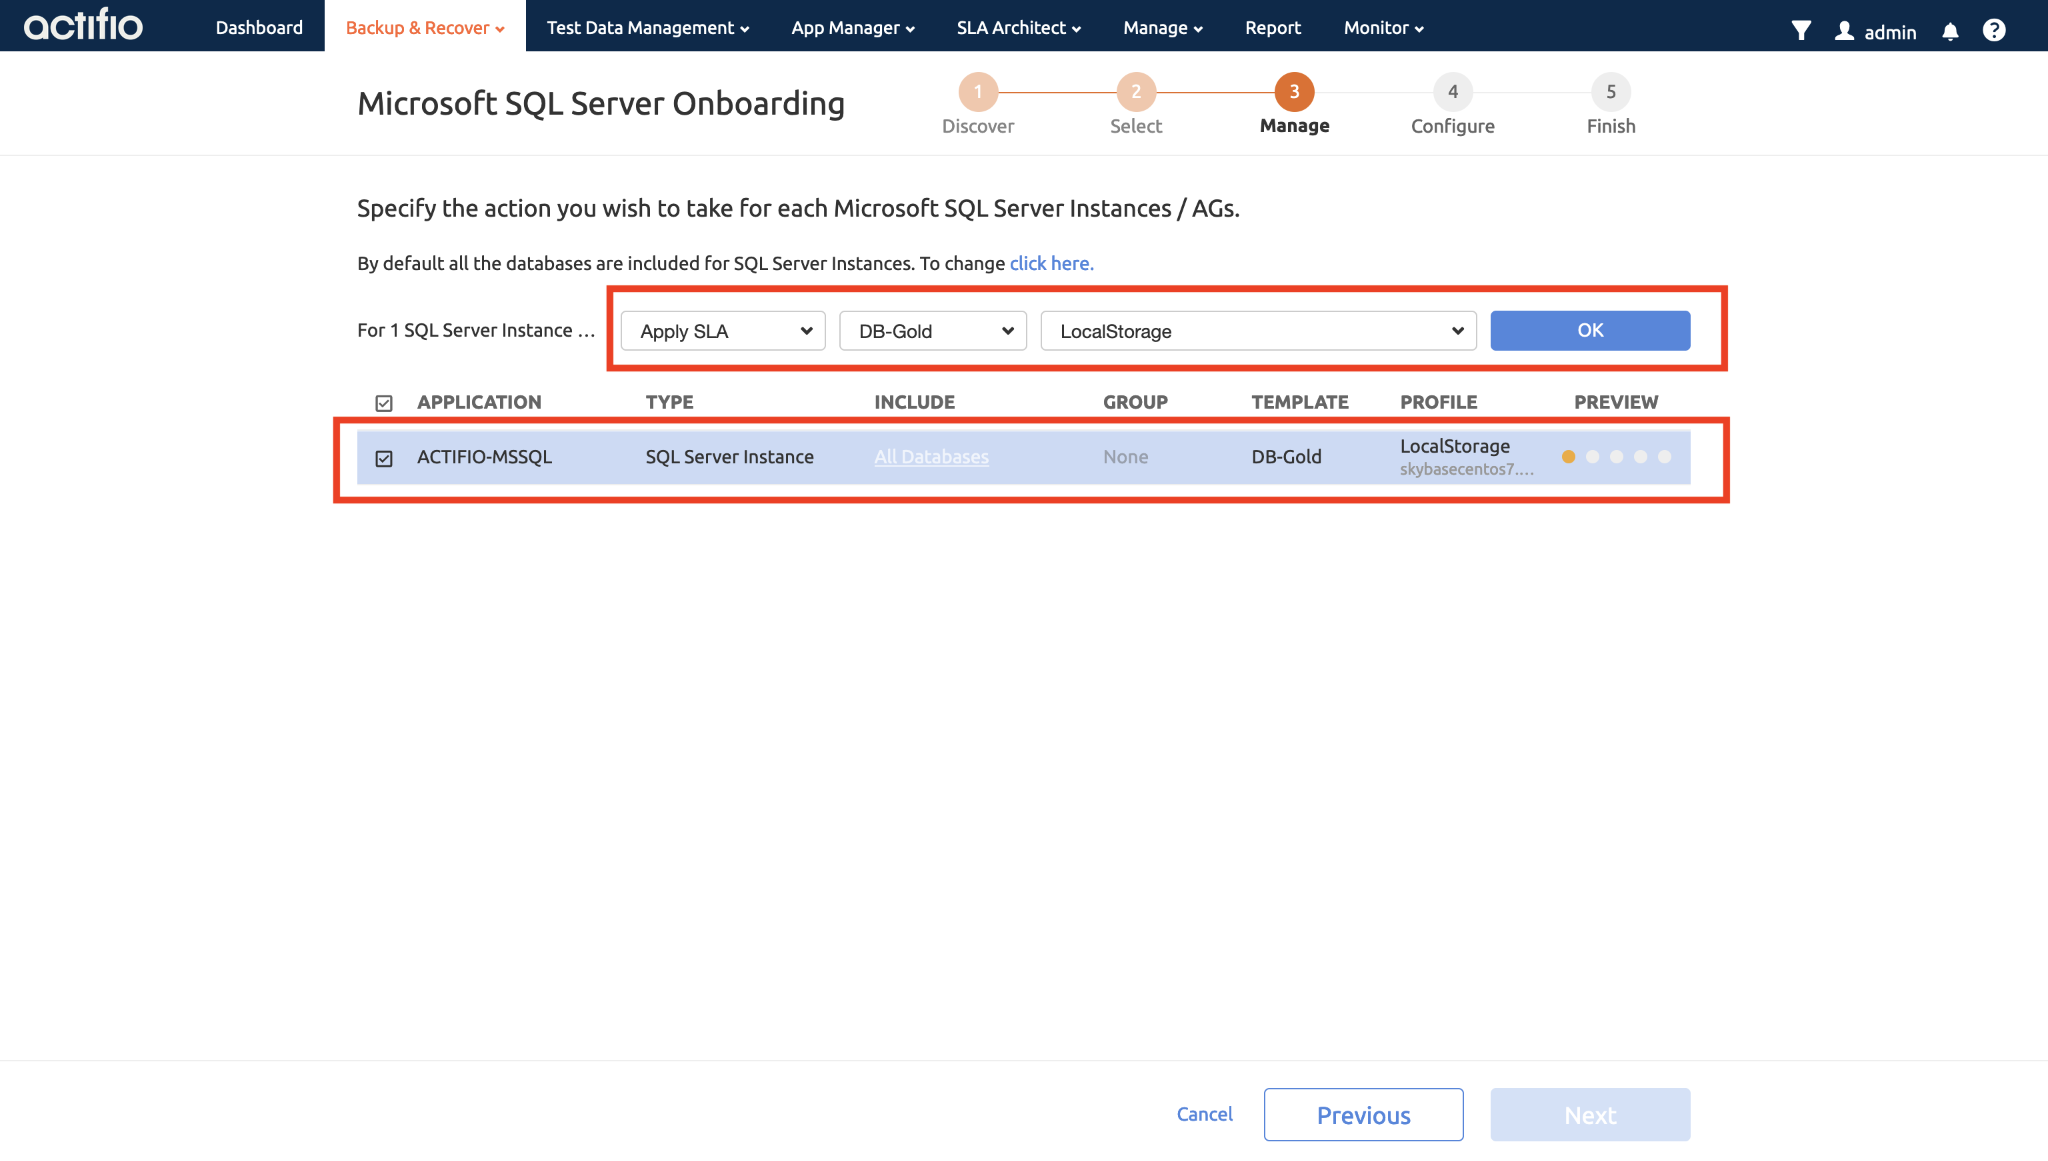Open the DB-Gold template dropdown
Image resolution: width=2048 pixels, height=1161 pixels.
tap(933, 331)
